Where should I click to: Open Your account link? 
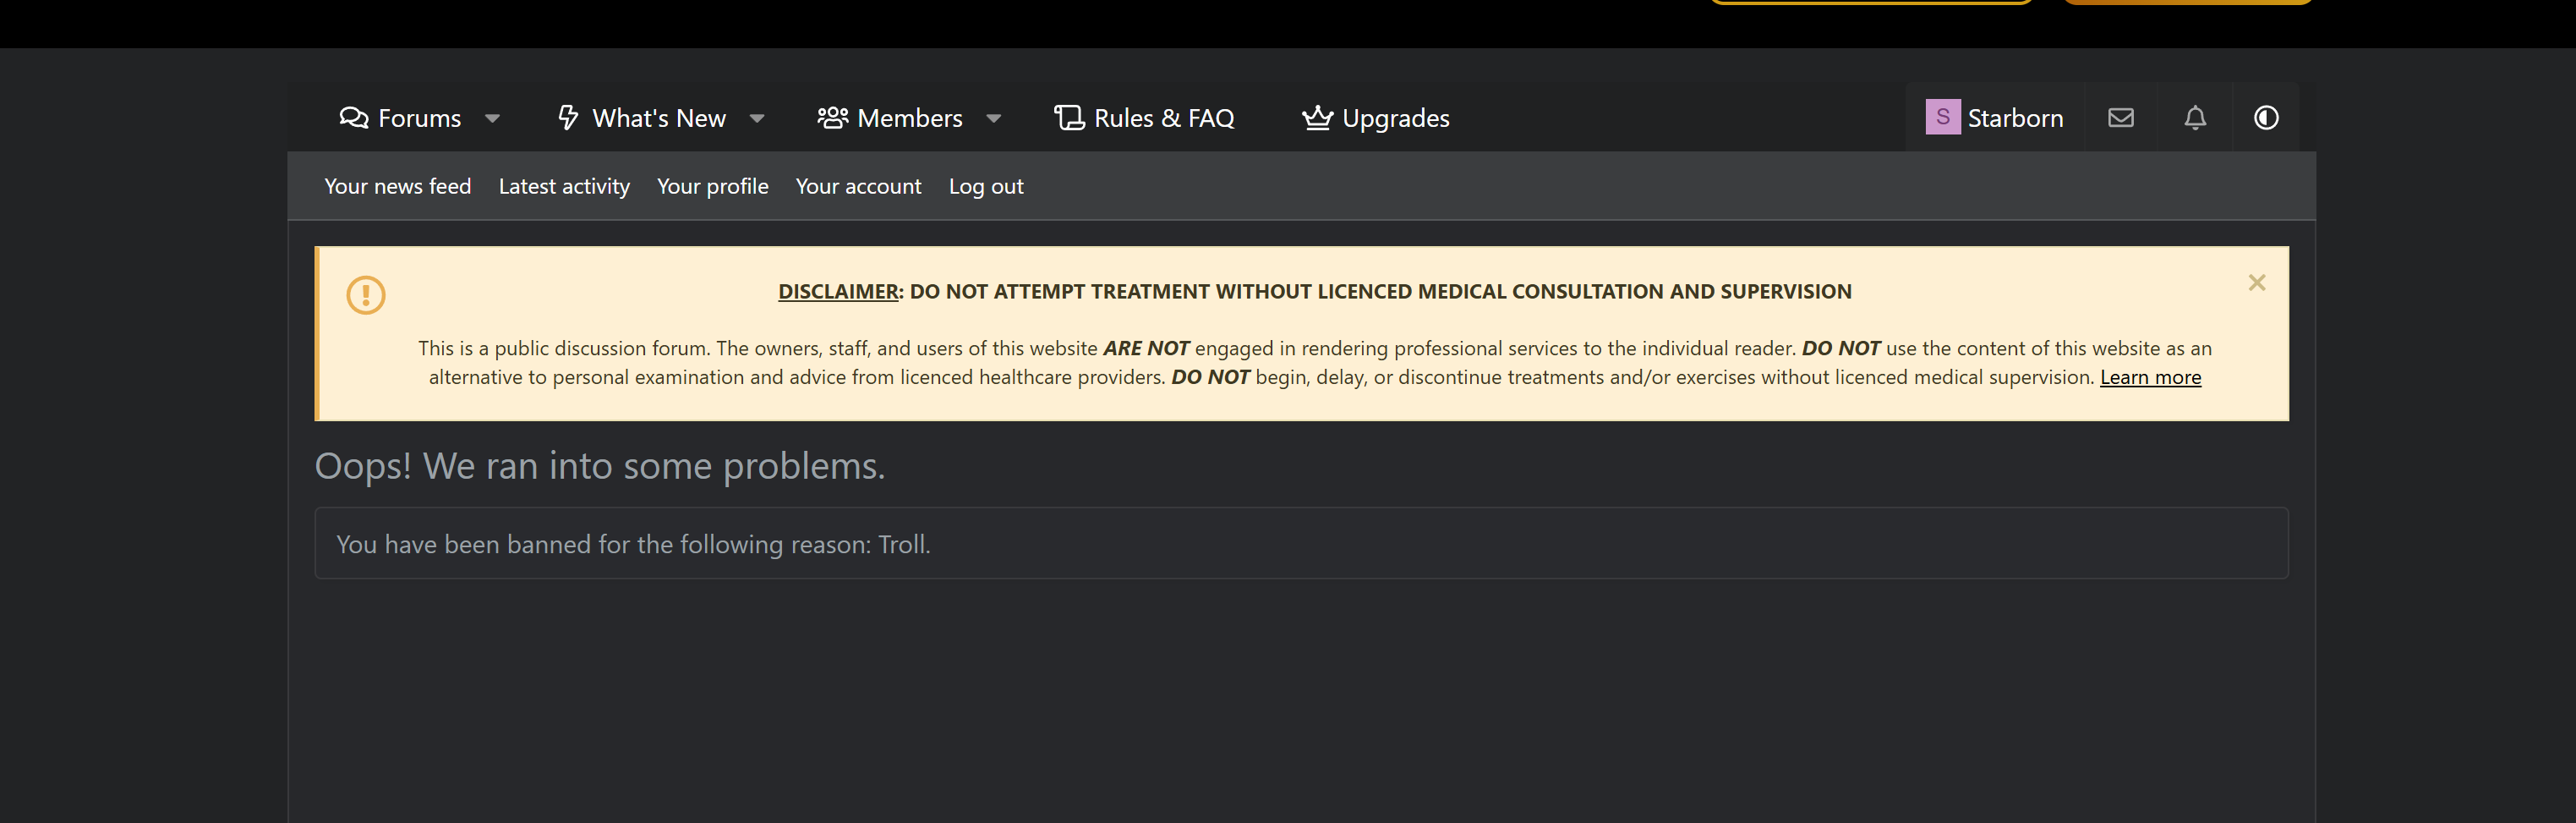pos(859,186)
